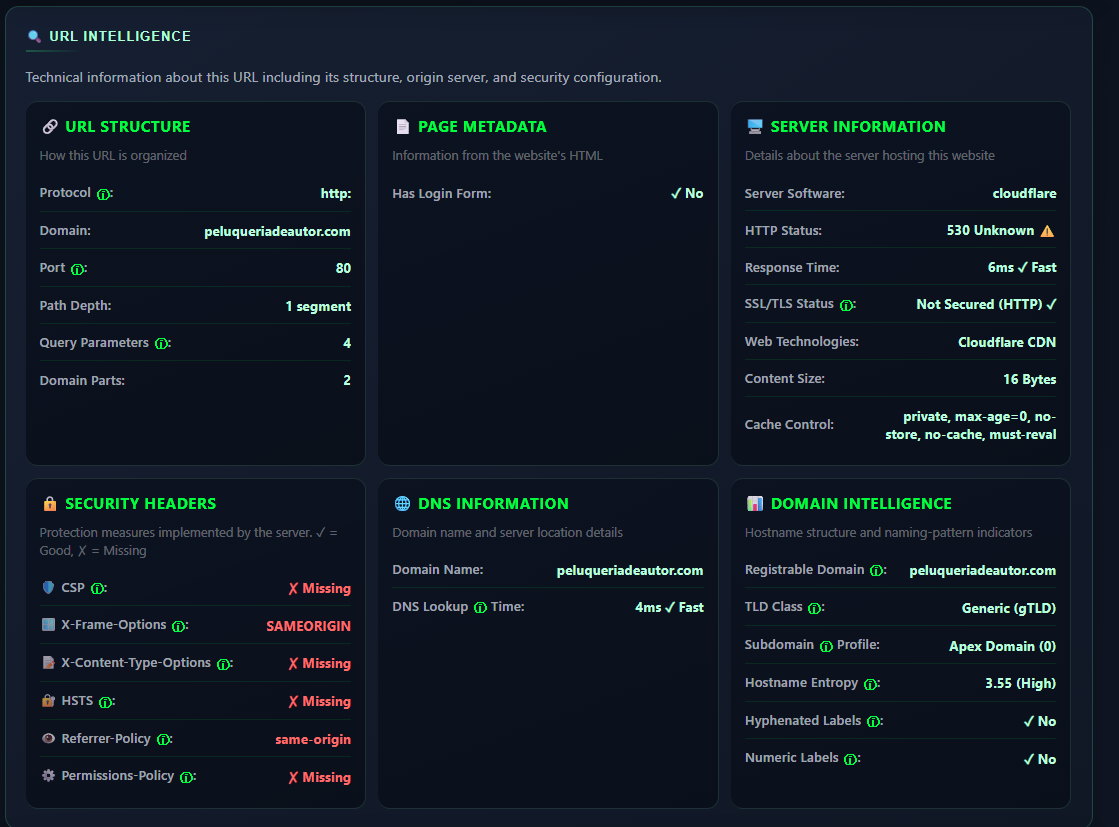Viewport: 1119px width, 827px height.
Task: Click the warning triangle next to 530 Unknown
Action: (x=1048, y=229)
